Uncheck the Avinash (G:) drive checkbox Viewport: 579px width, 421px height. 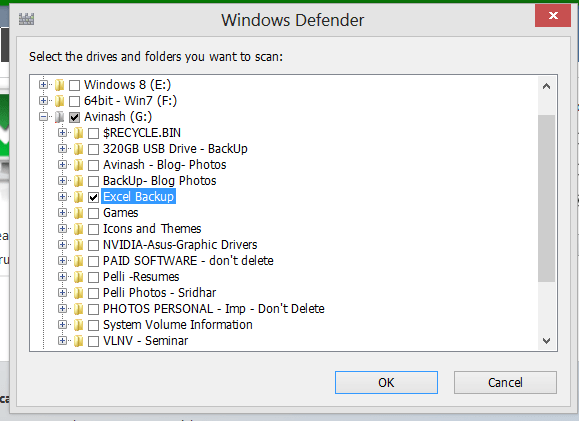click(x=75, y=117)
